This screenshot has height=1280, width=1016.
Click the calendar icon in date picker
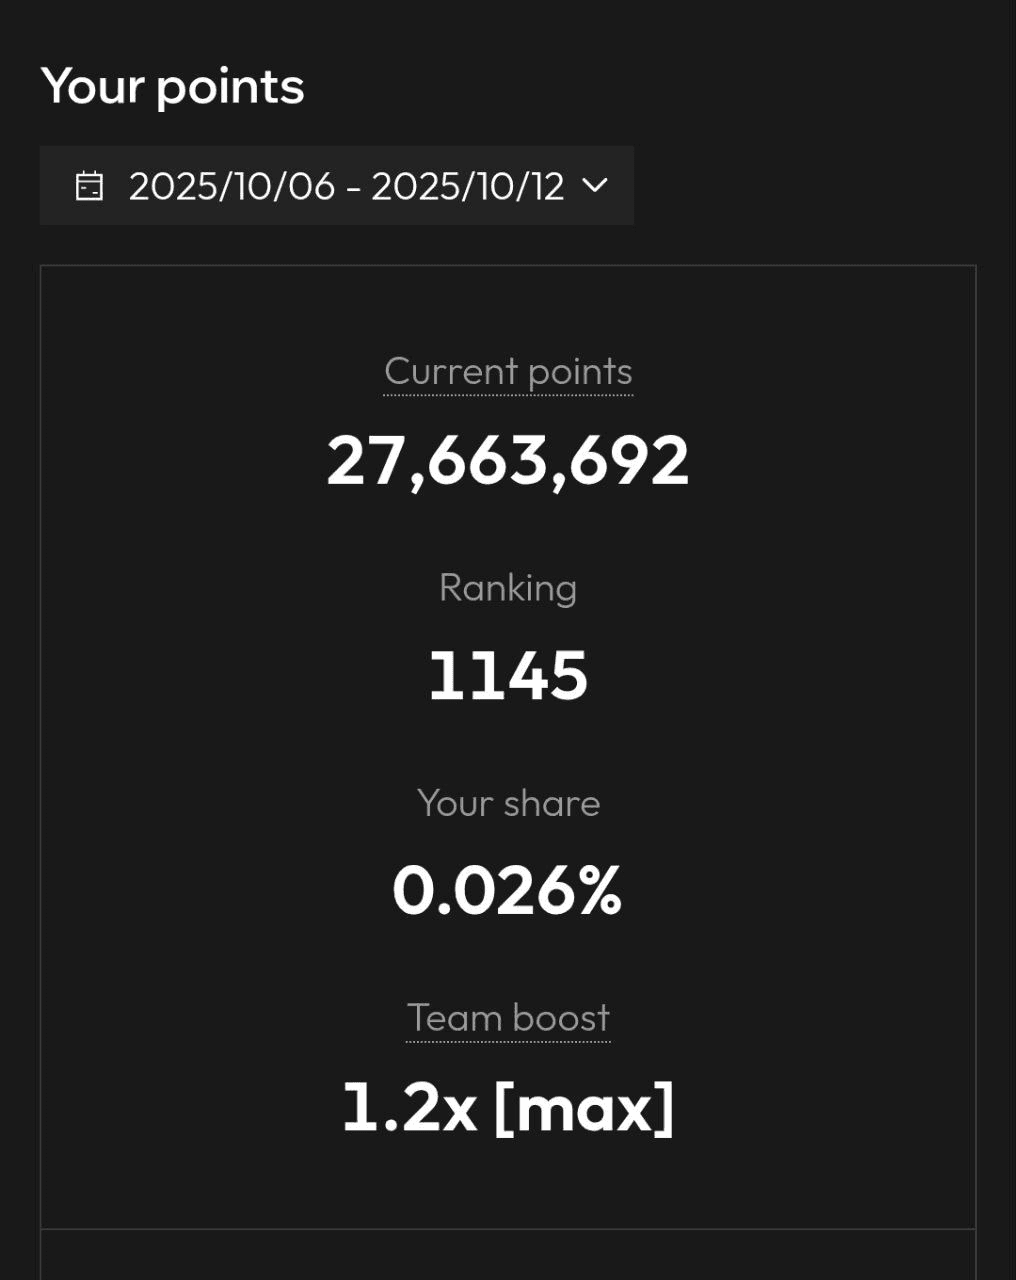pos(89,186)
